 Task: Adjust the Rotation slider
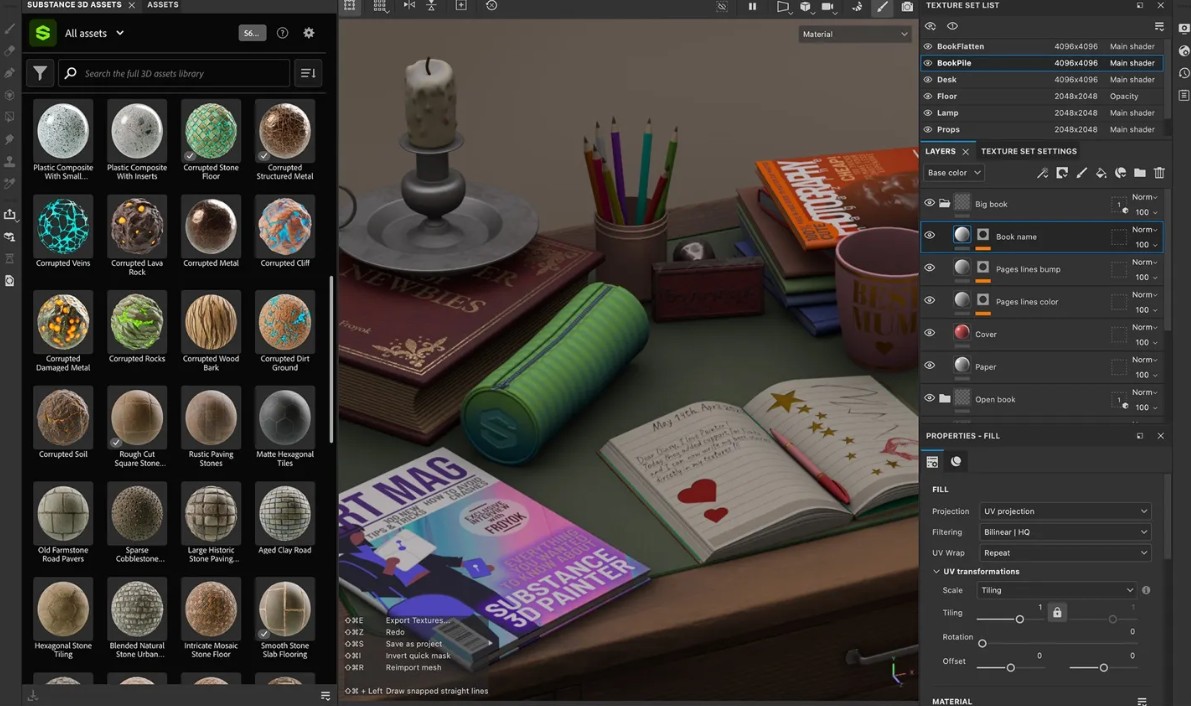click(x=982, y=644)
